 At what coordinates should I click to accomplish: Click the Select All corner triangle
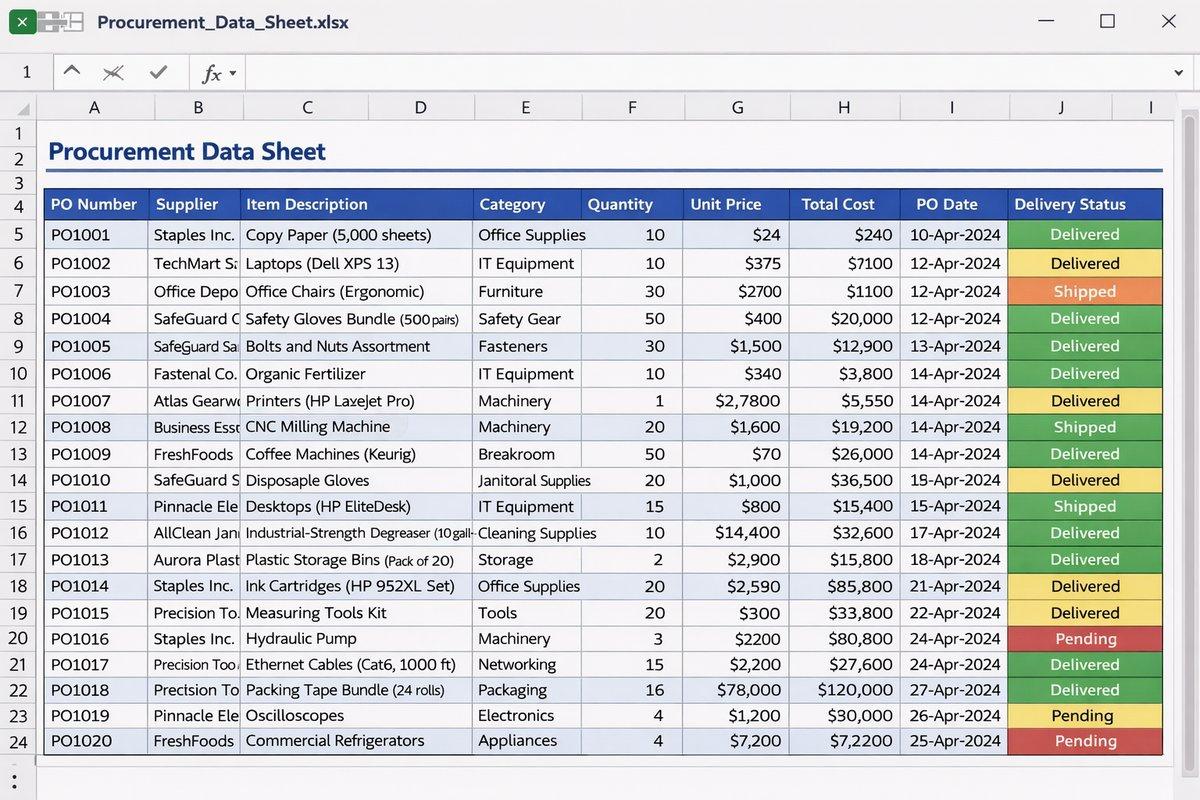point(23,108)
